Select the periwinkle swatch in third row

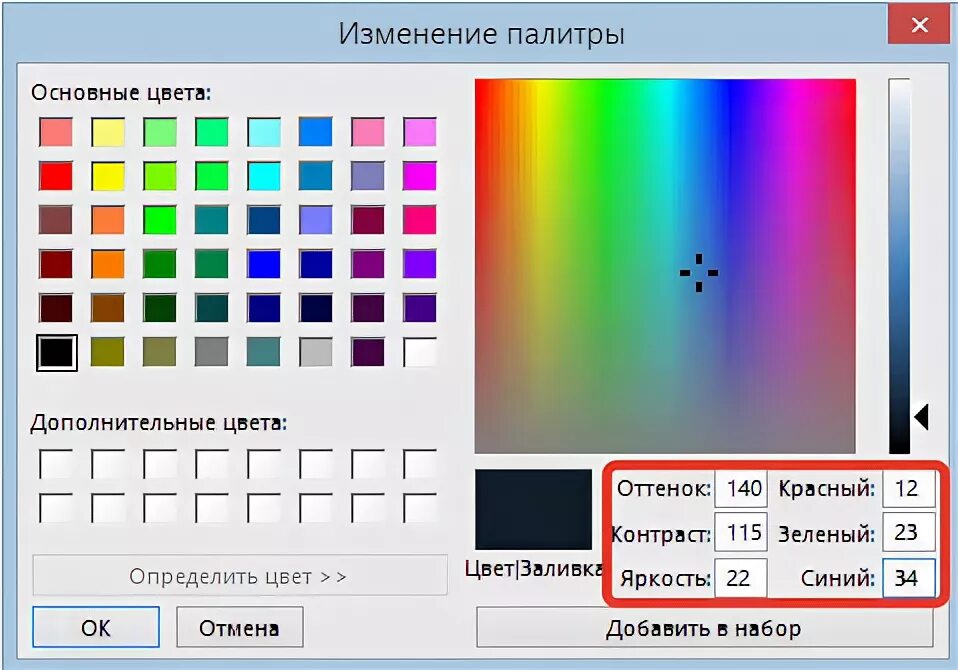pos(316,220)
